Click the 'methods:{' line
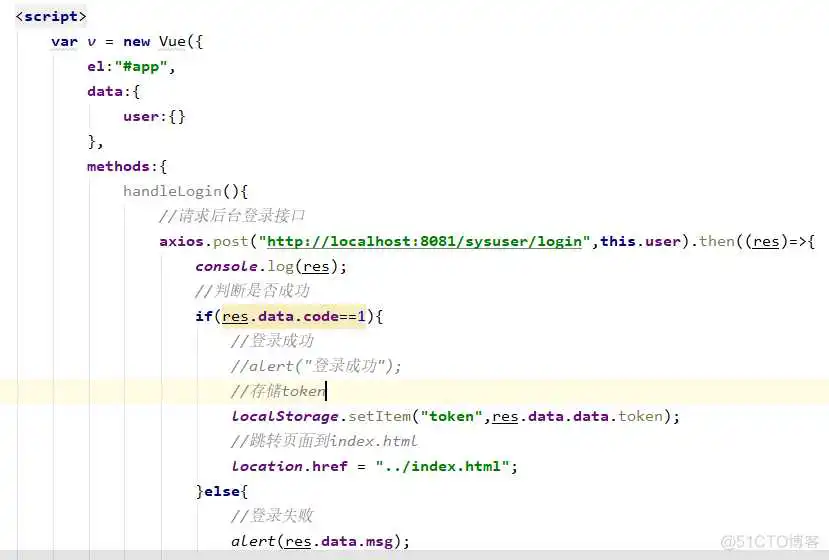The height and width of the screenshot is (560, 829). (127, 167)
